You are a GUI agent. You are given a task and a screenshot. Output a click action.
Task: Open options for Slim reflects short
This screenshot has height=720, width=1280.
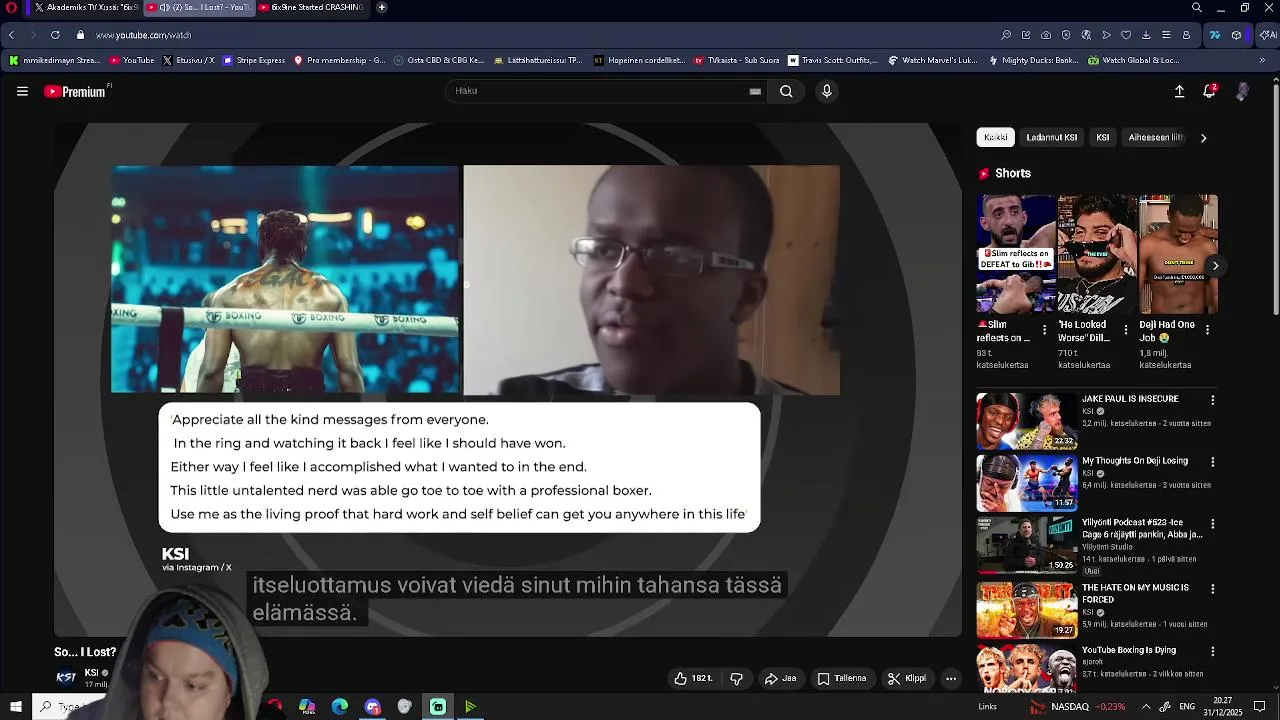coord(1045,329)
